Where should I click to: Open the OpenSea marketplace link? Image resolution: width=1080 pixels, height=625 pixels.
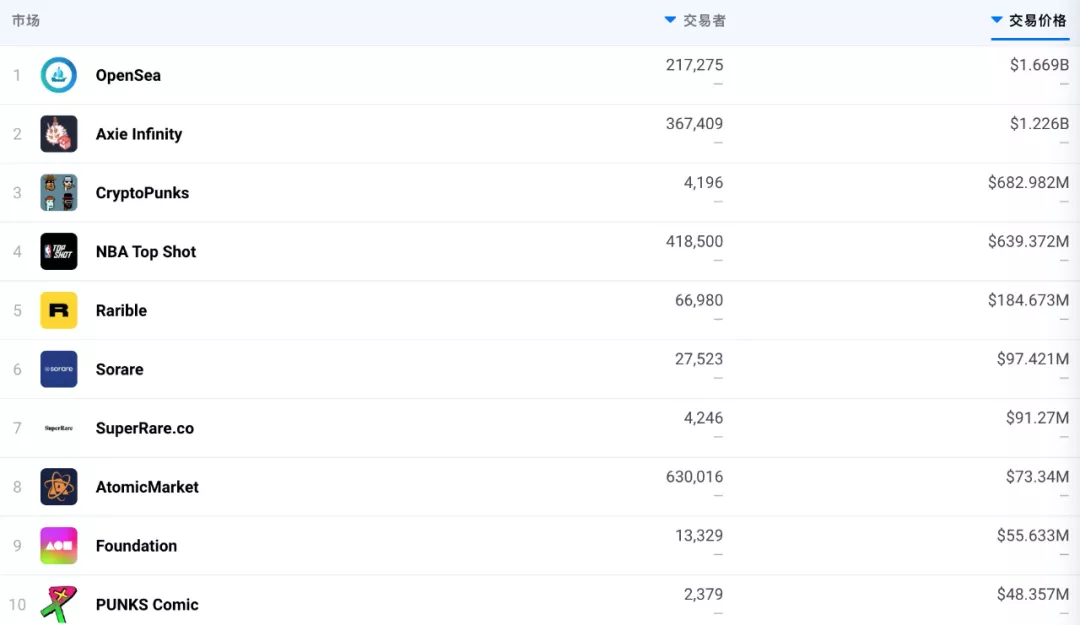[128, 75]
